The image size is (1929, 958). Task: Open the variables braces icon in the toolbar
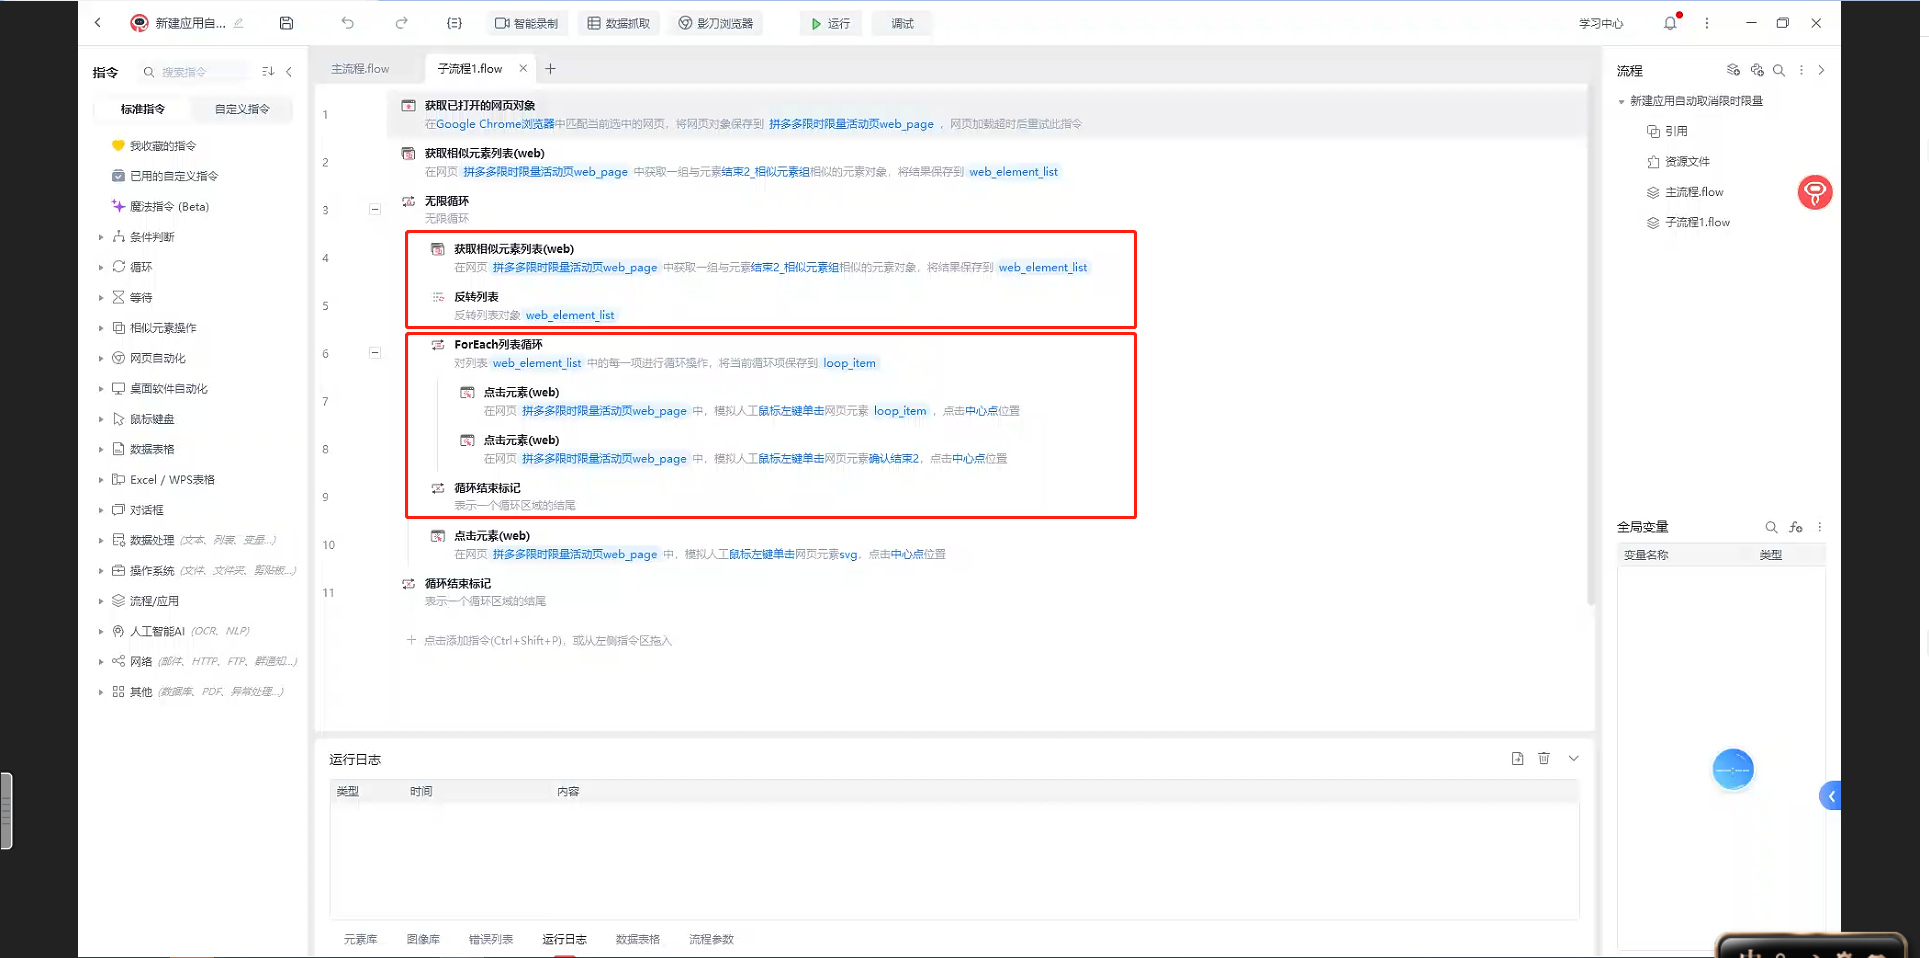[x=454, y=23]
